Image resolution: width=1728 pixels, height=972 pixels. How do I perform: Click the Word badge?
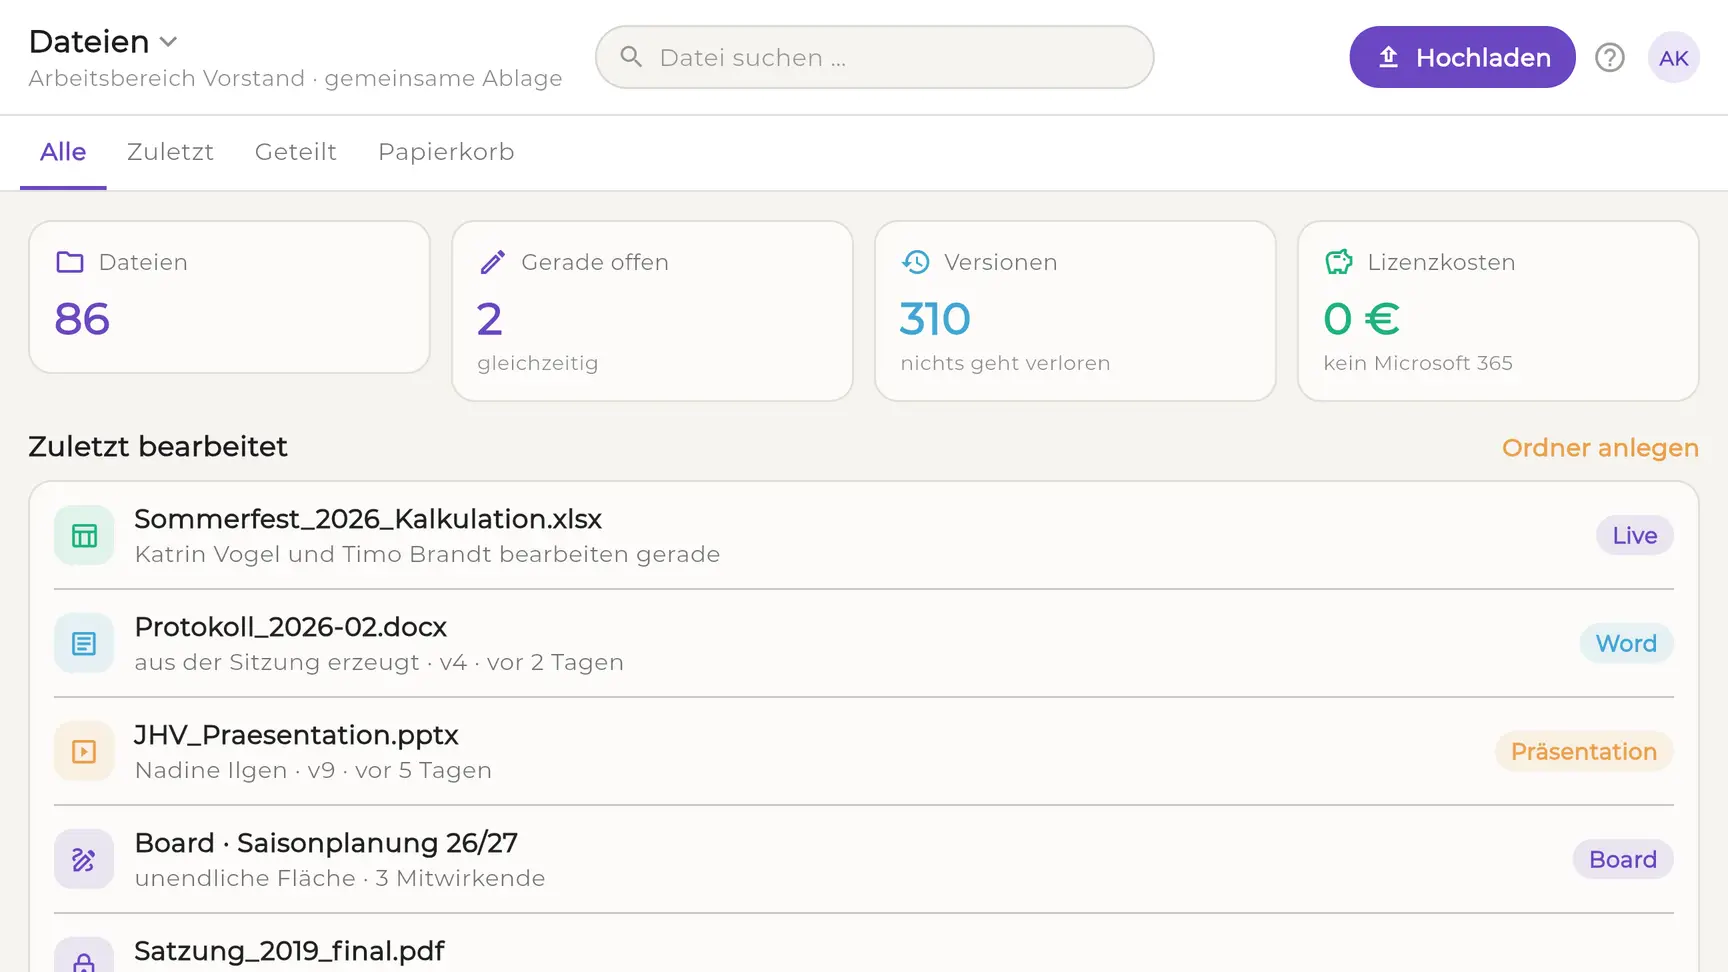tap(1626, 644)
